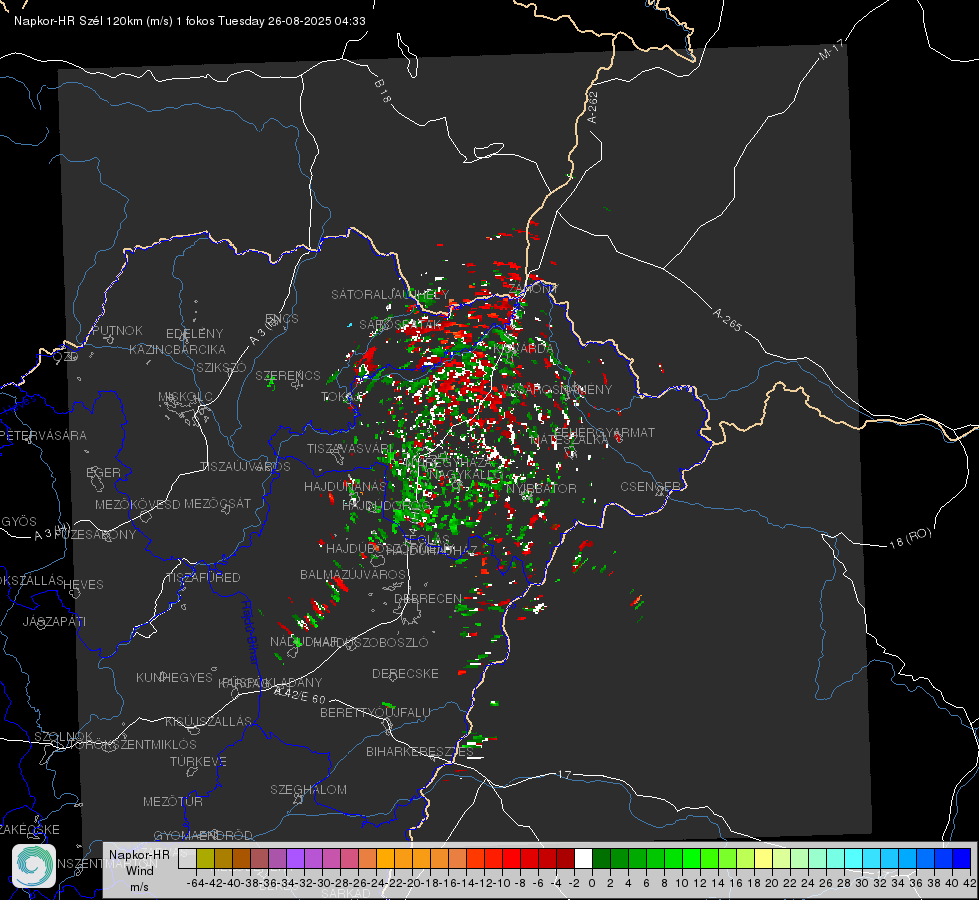This screenshot has width=979, height=900.
Task: Click the swirl weather logo icon
Action: coord(34,866)
